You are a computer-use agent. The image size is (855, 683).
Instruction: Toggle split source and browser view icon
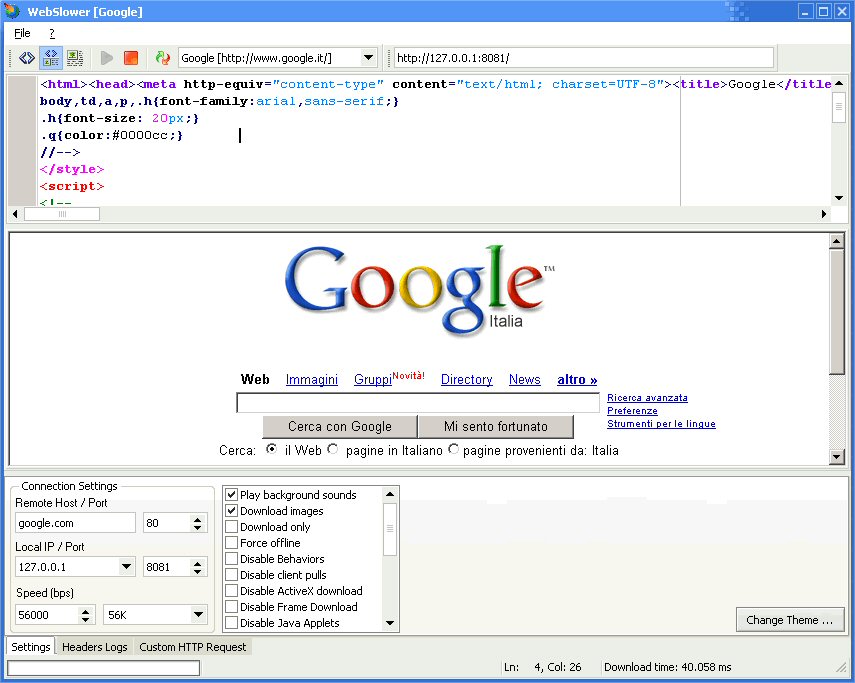coord(51,58)
